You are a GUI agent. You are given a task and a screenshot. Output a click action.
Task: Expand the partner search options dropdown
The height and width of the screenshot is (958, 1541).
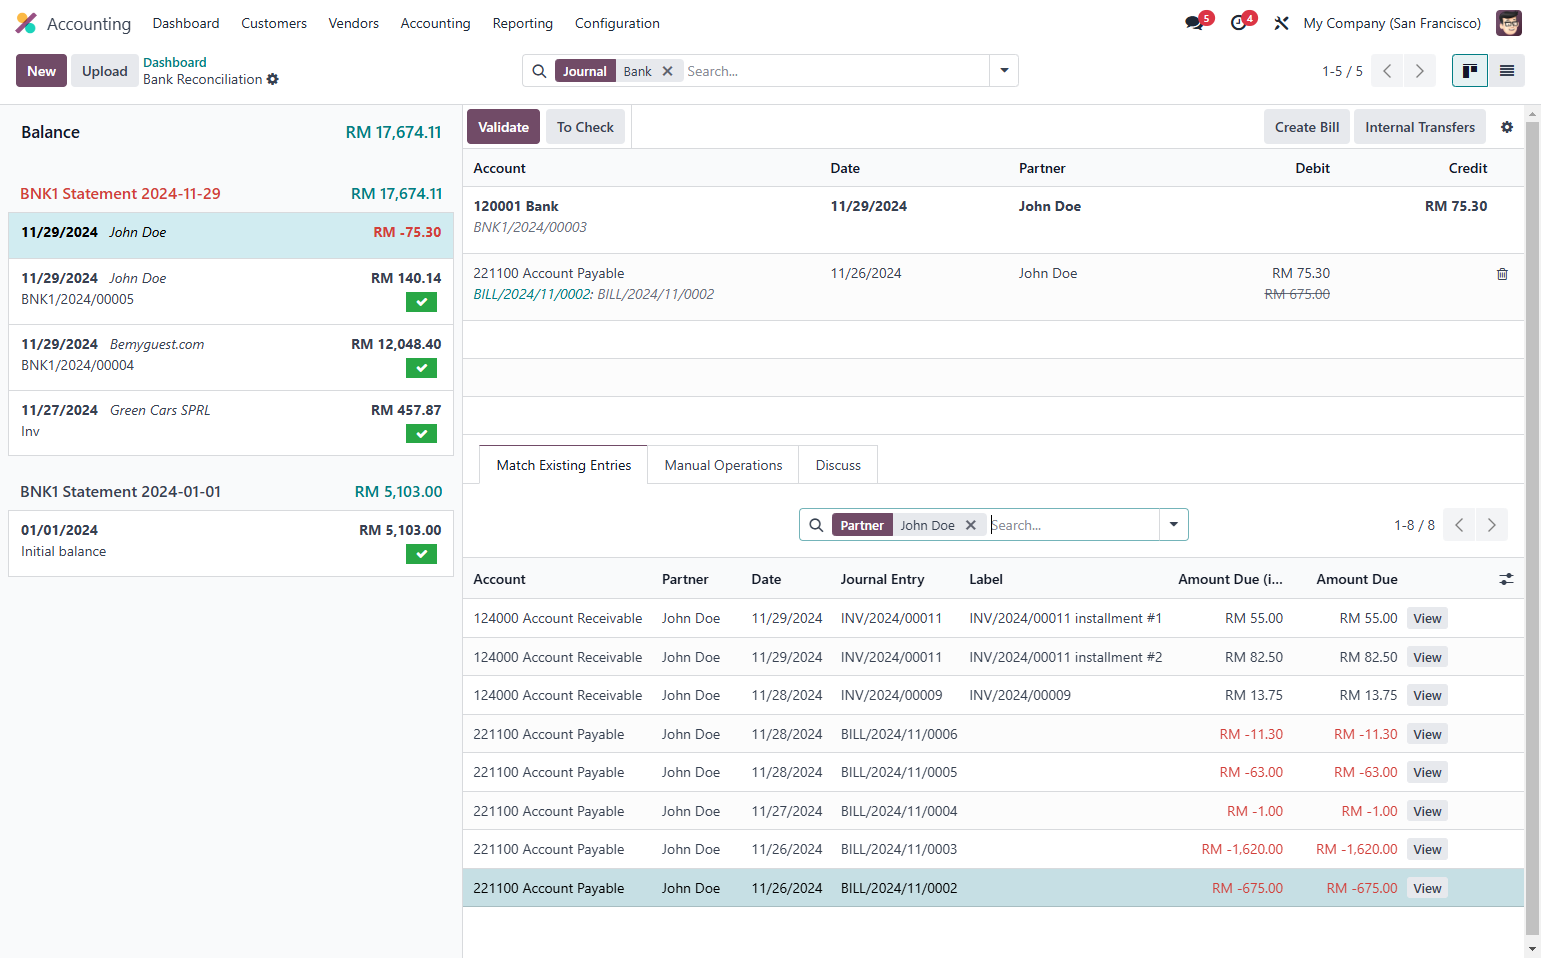coord(1174,525)
